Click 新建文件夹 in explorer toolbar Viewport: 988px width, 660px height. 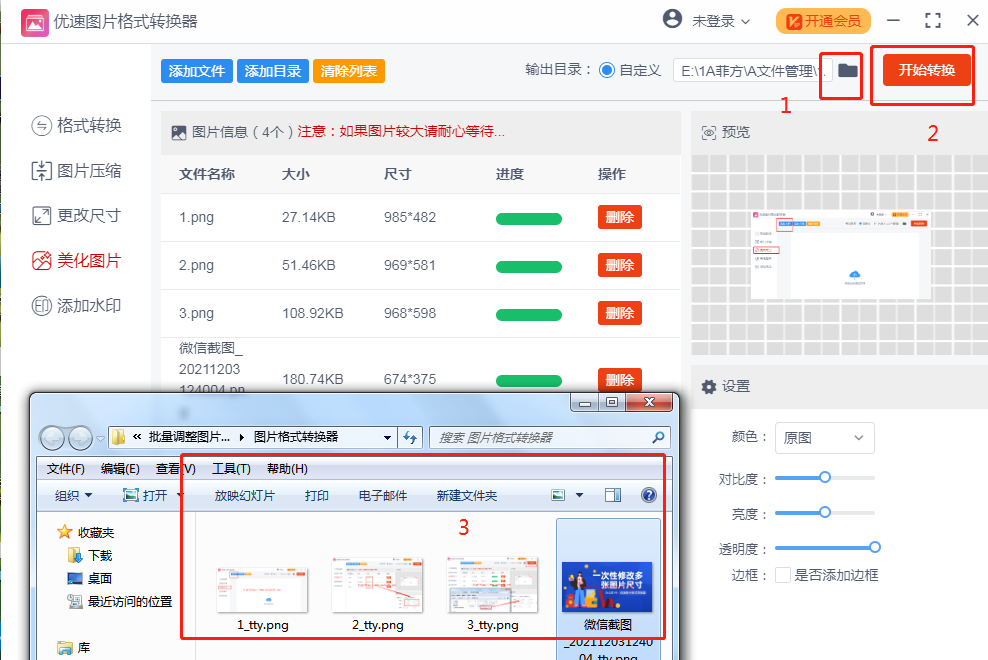pyautogui.click(x=467, y=495)
